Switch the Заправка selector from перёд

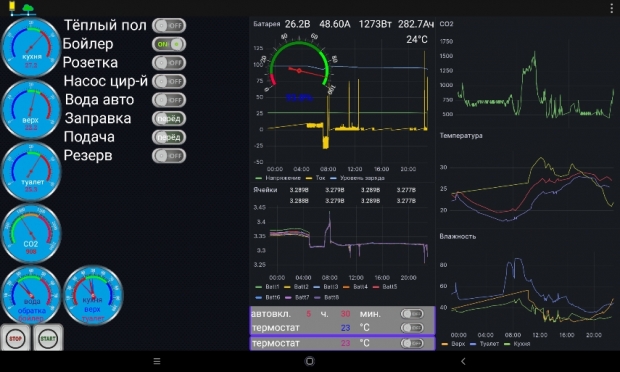[x=169, y=119]
